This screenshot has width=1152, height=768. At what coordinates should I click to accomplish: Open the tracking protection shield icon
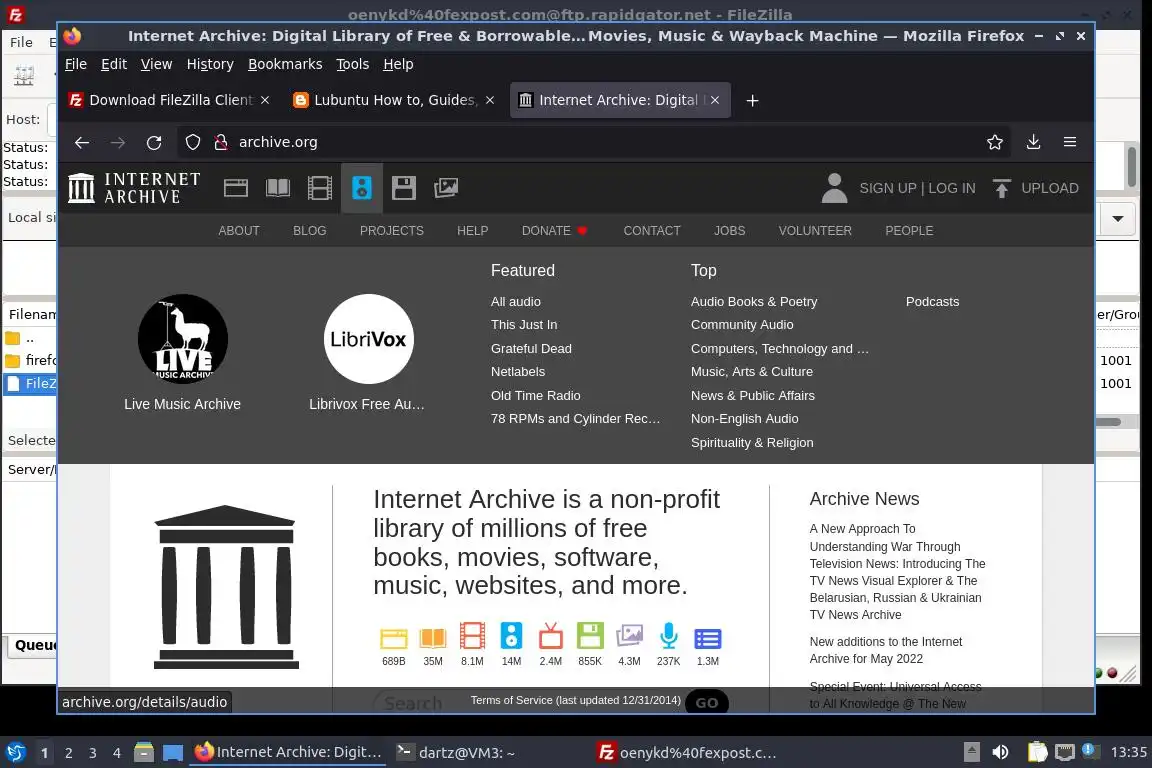point(192,143)
